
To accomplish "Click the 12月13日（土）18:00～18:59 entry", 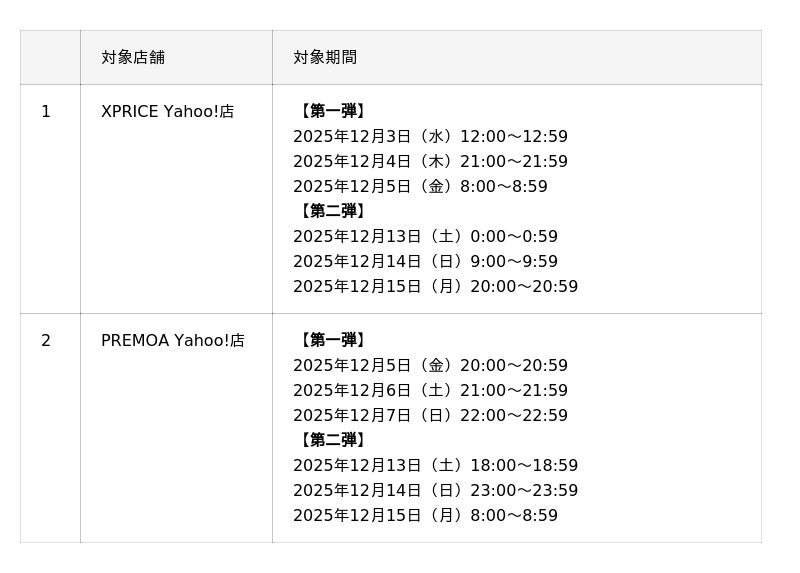I will pos(435,466).
